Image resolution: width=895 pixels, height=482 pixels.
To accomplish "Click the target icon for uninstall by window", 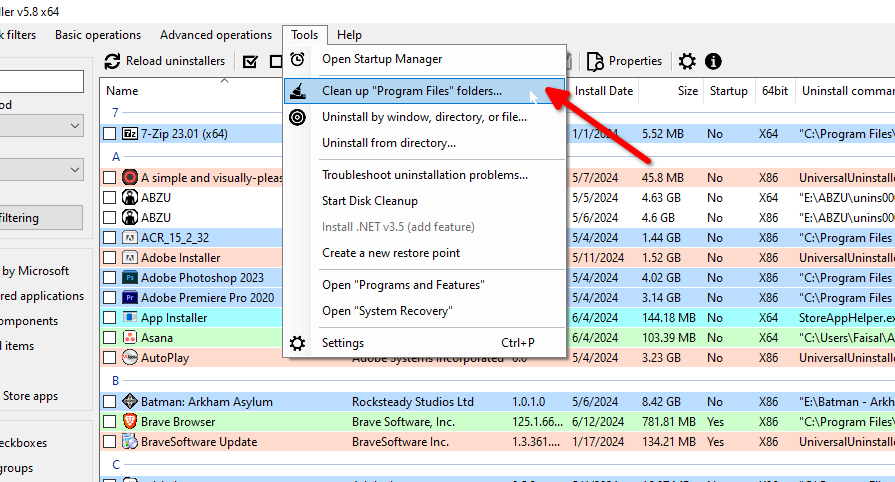I will [x=297, y=117].
